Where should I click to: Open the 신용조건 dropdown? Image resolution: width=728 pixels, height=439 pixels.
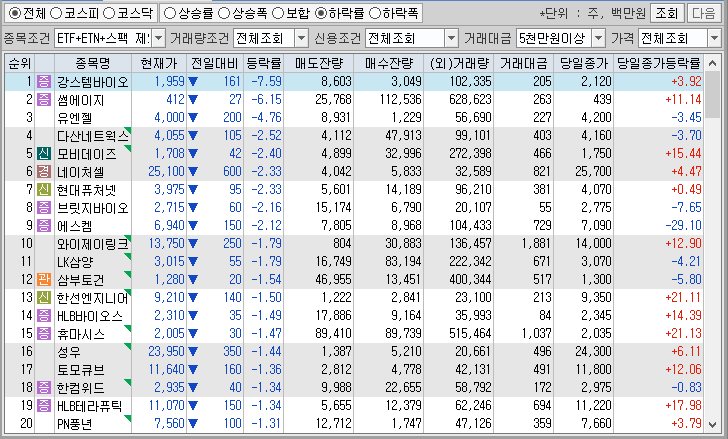pos(451,38)
